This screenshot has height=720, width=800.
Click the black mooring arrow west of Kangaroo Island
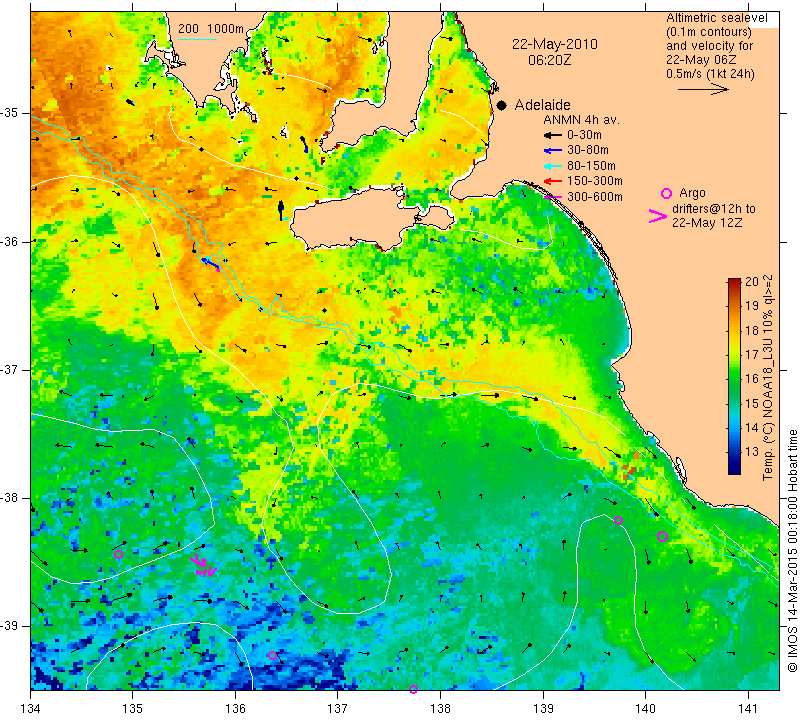tap(281, 210)
